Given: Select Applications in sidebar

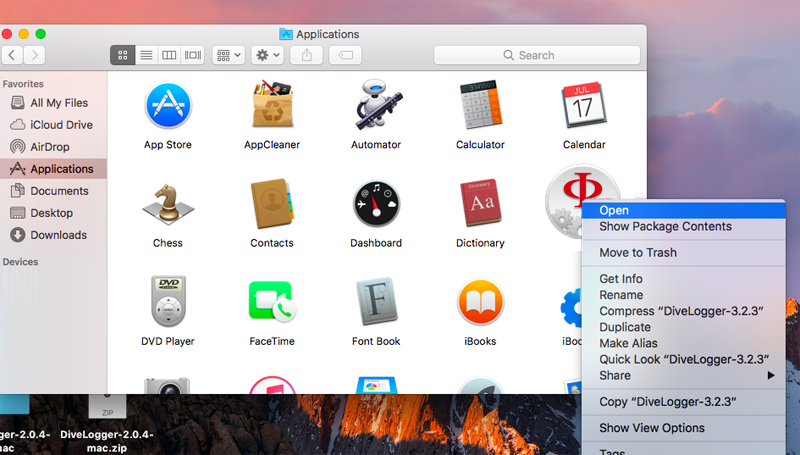Looking at the screenshot, I should coord(53,169).
